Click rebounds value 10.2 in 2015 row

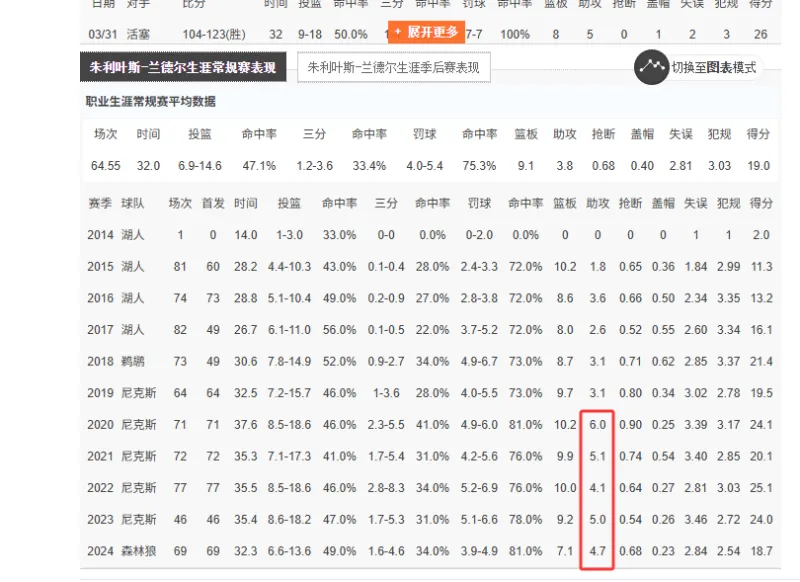click(x=565, y=267)
